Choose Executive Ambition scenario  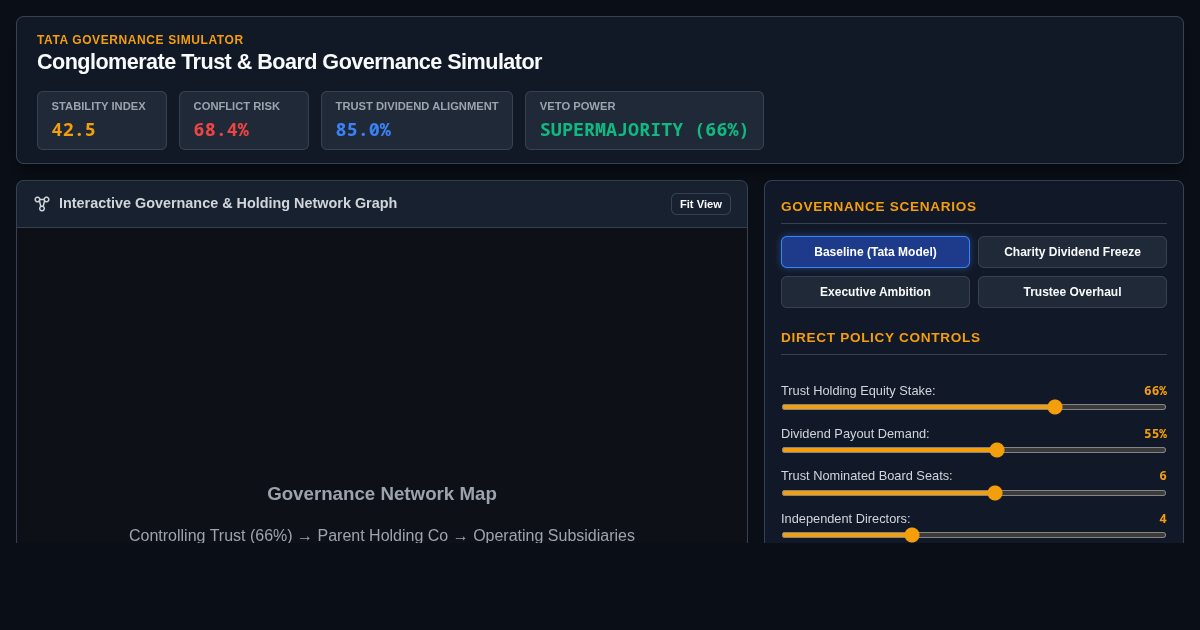point(875,292)
